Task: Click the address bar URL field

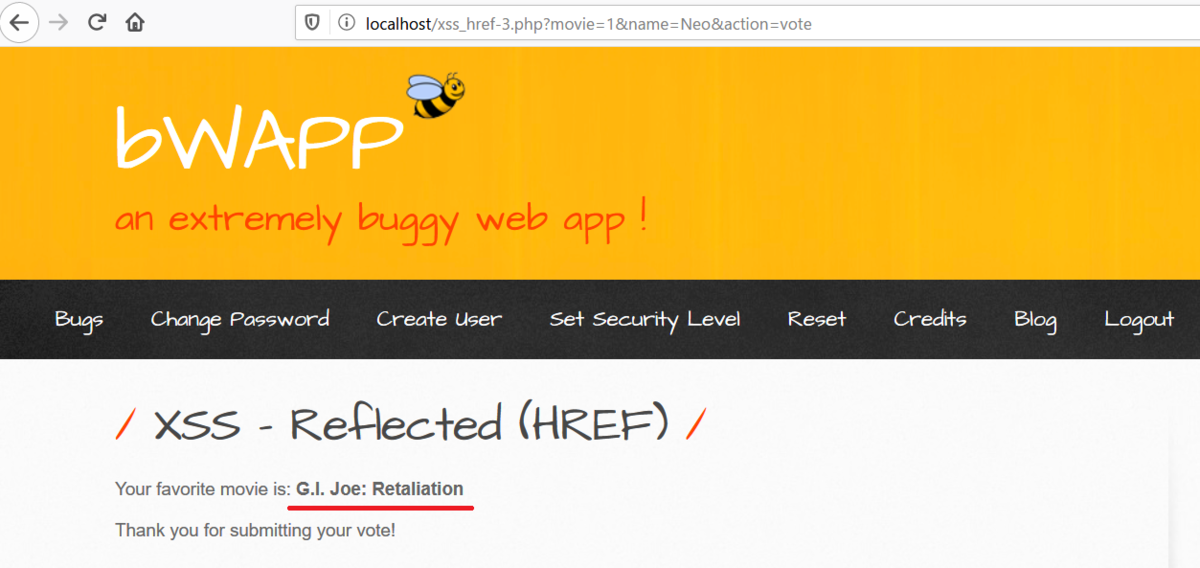Action: 747,22
